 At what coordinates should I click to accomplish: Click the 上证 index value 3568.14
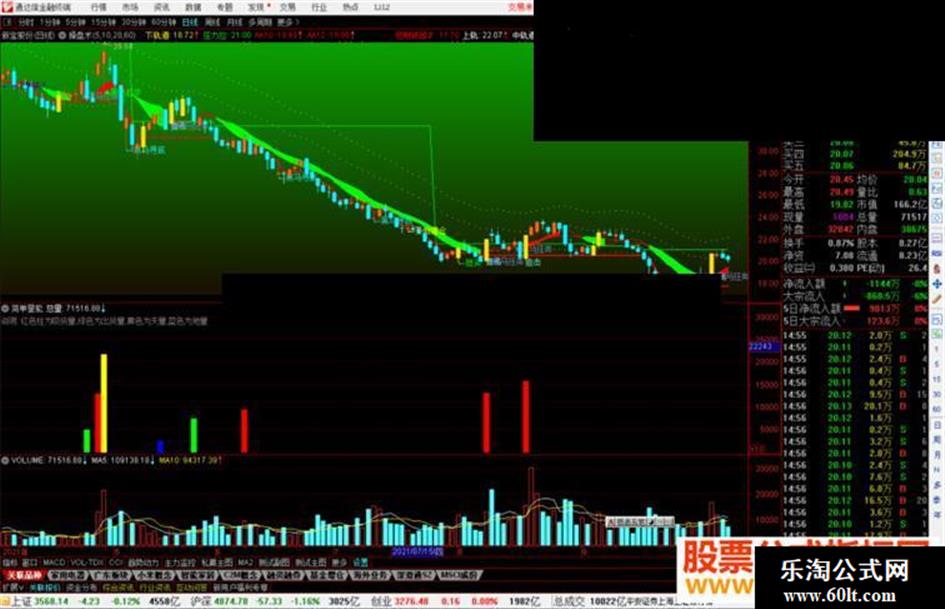52,601
